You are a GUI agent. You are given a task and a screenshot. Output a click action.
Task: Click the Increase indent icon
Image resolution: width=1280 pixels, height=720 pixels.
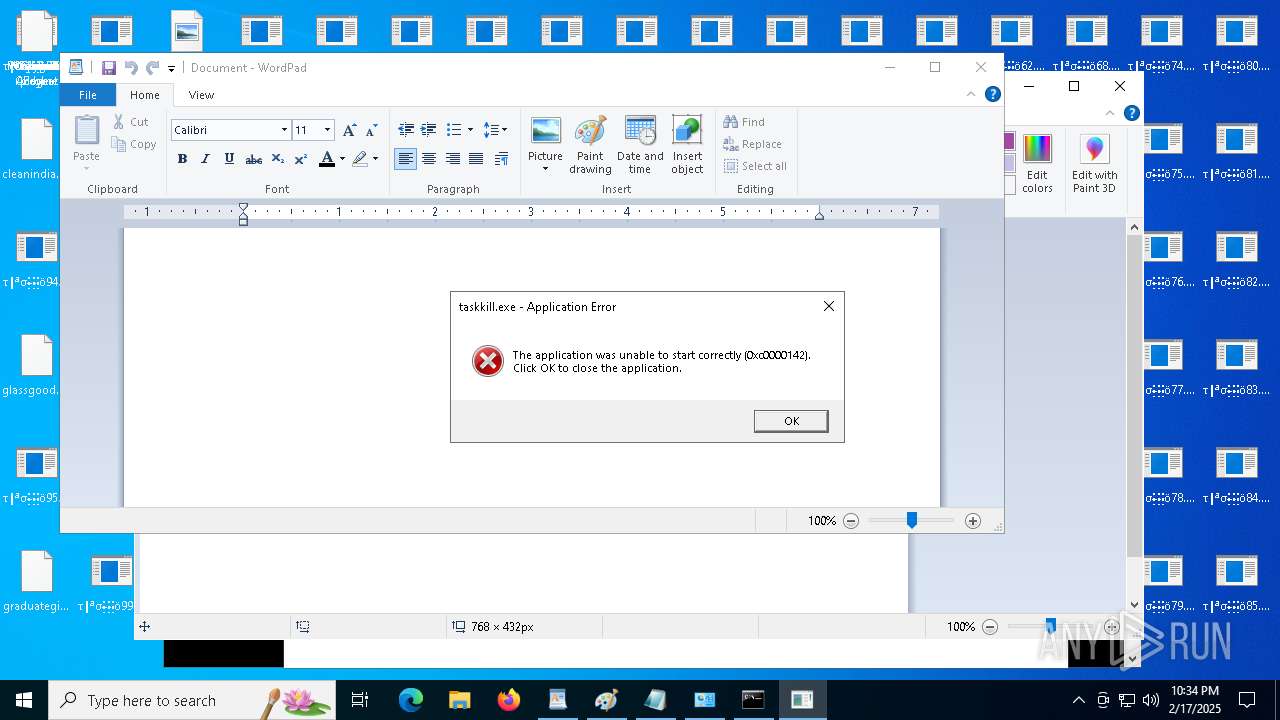428,130
